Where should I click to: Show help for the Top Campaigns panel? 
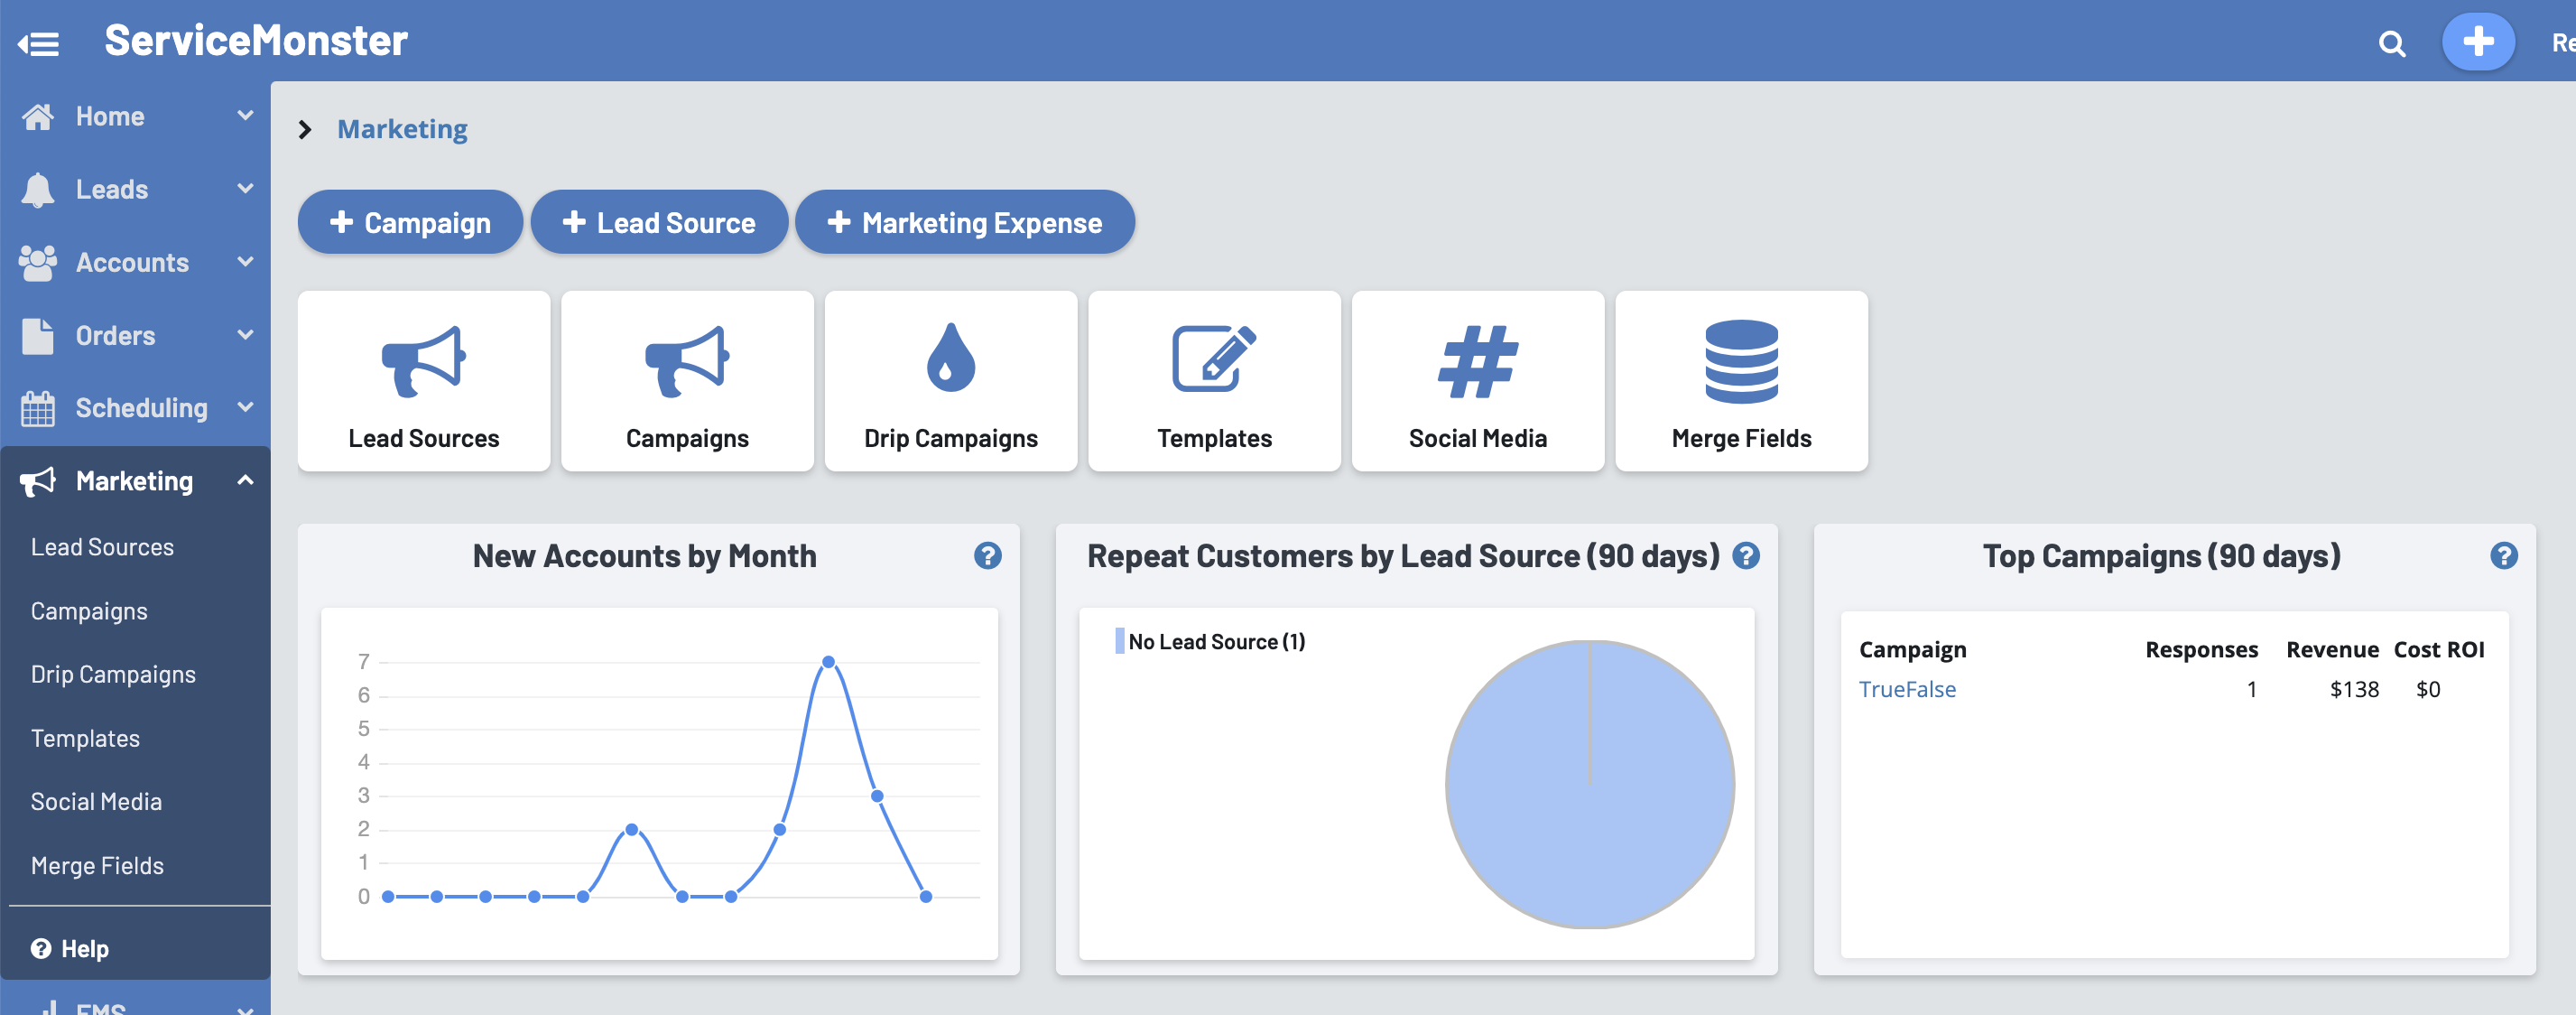(x=2503, y=556)
